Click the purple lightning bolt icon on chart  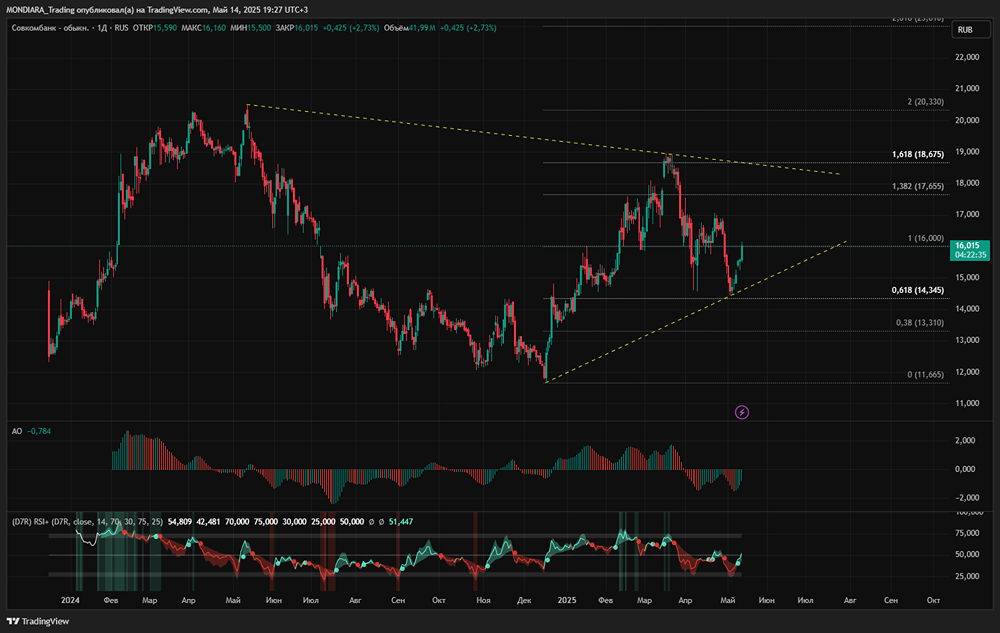[x=742, y=411]
